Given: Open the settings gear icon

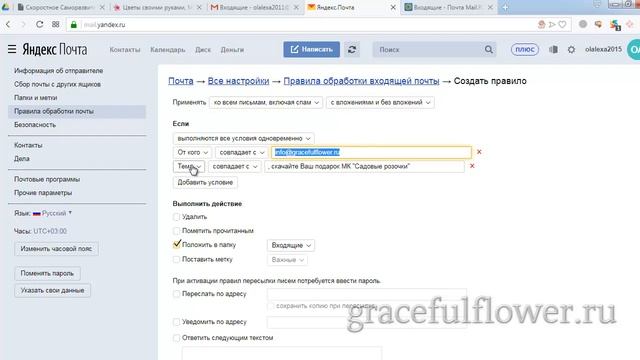Looking at the screenshot, I should [x=571, y=49].
